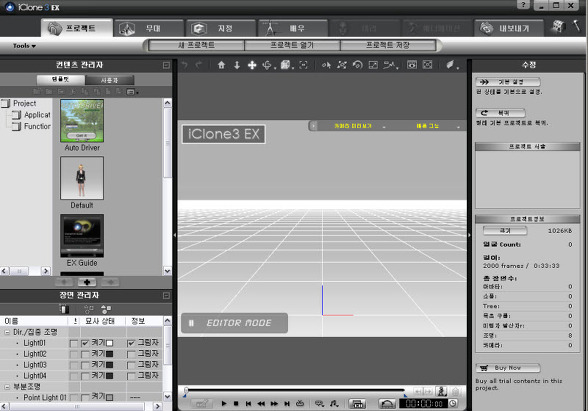
Task: Switch to the 템플릿 template tab
Action: coord(61,80)
